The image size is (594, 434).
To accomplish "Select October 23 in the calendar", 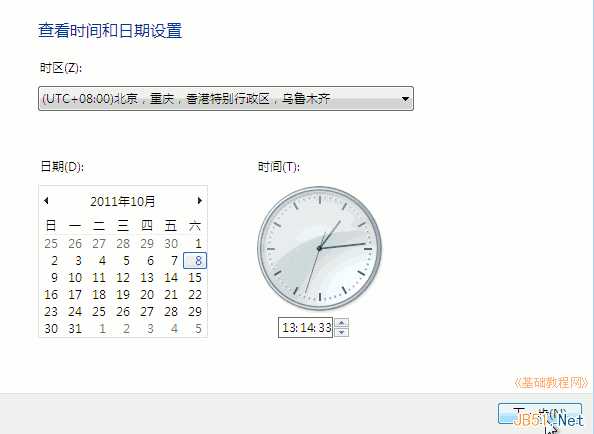I will tap(51, 312).
